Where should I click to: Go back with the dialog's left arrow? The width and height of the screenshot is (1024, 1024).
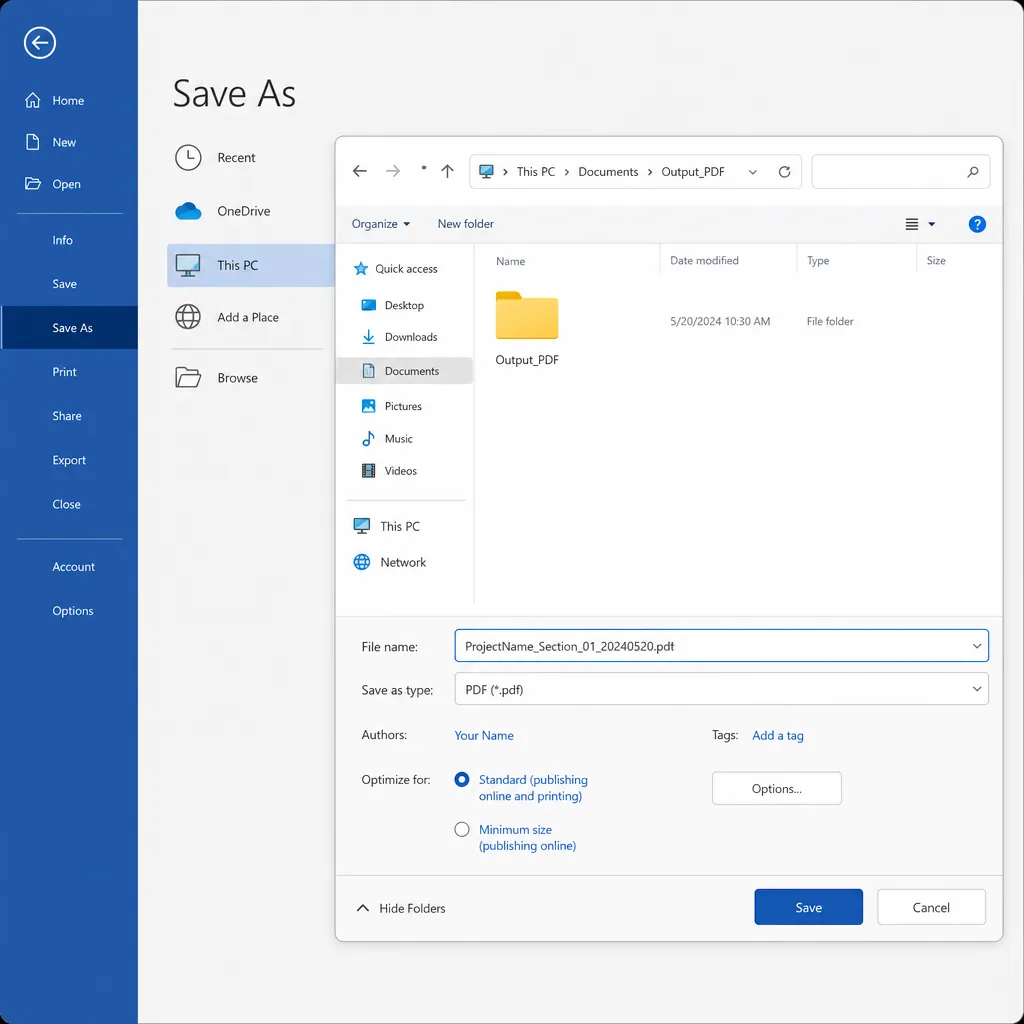tap(360, 171)
